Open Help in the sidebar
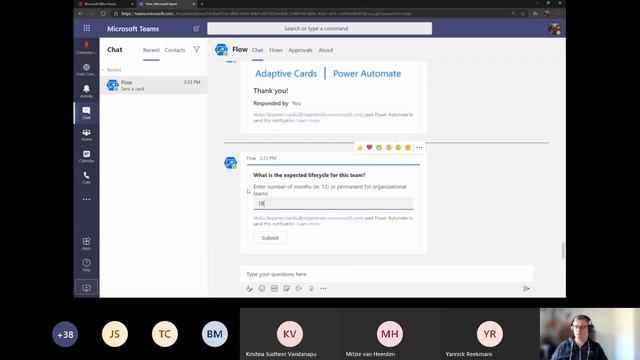 click(86, 265)
